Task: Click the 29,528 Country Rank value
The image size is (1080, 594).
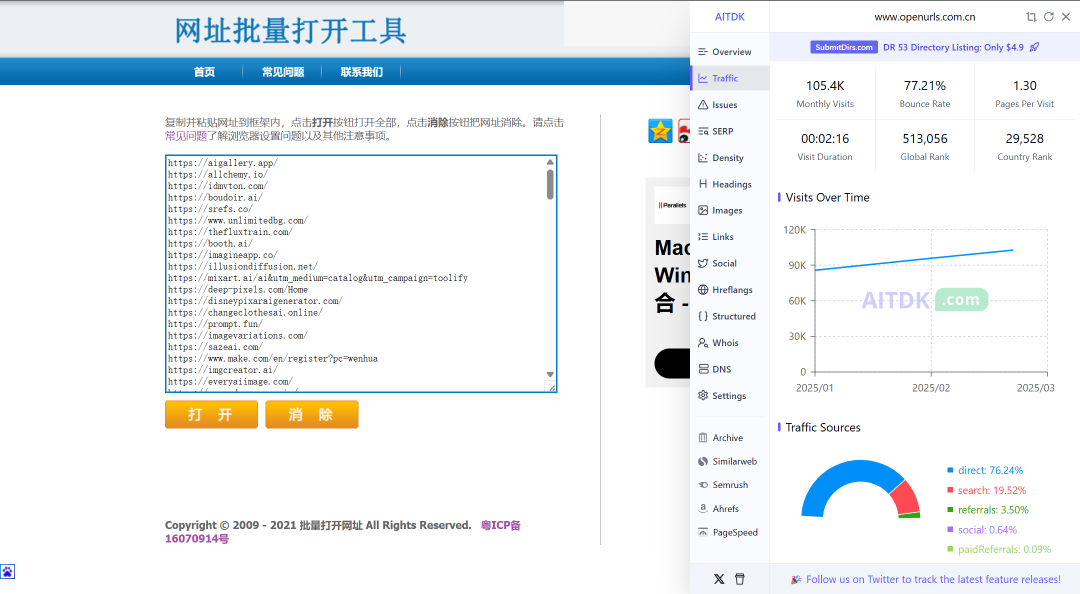Action: coord(1025,139)
